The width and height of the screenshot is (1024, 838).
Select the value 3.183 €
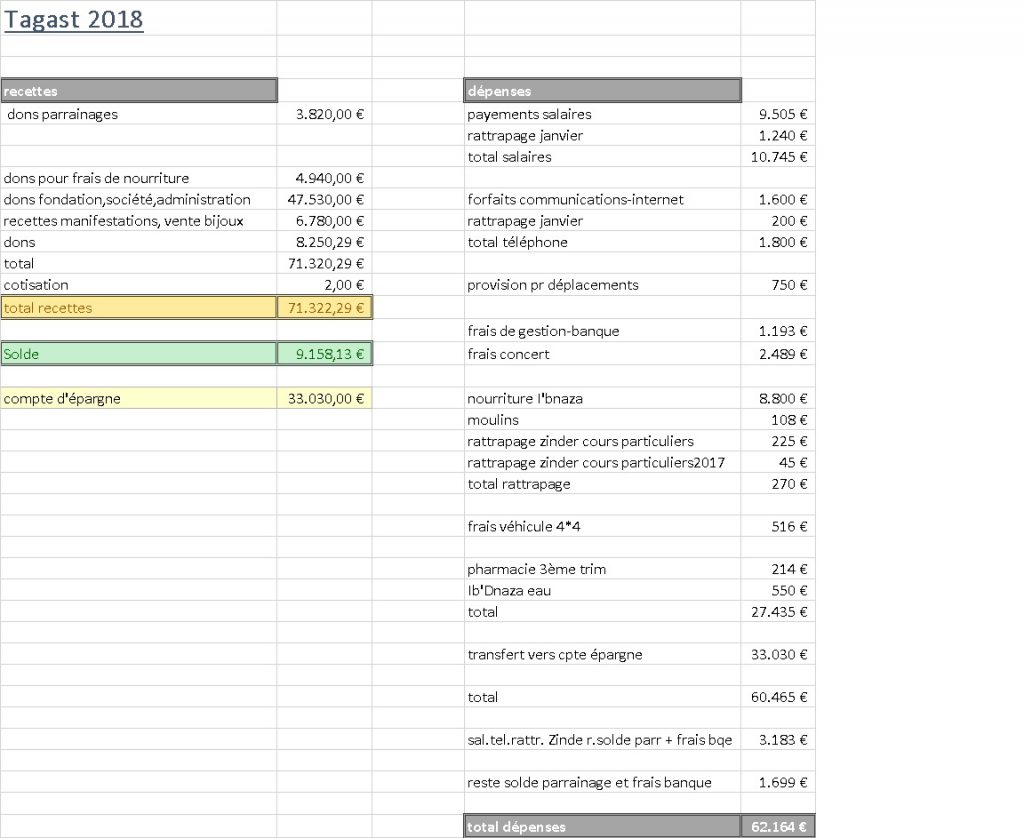point(782,740)
